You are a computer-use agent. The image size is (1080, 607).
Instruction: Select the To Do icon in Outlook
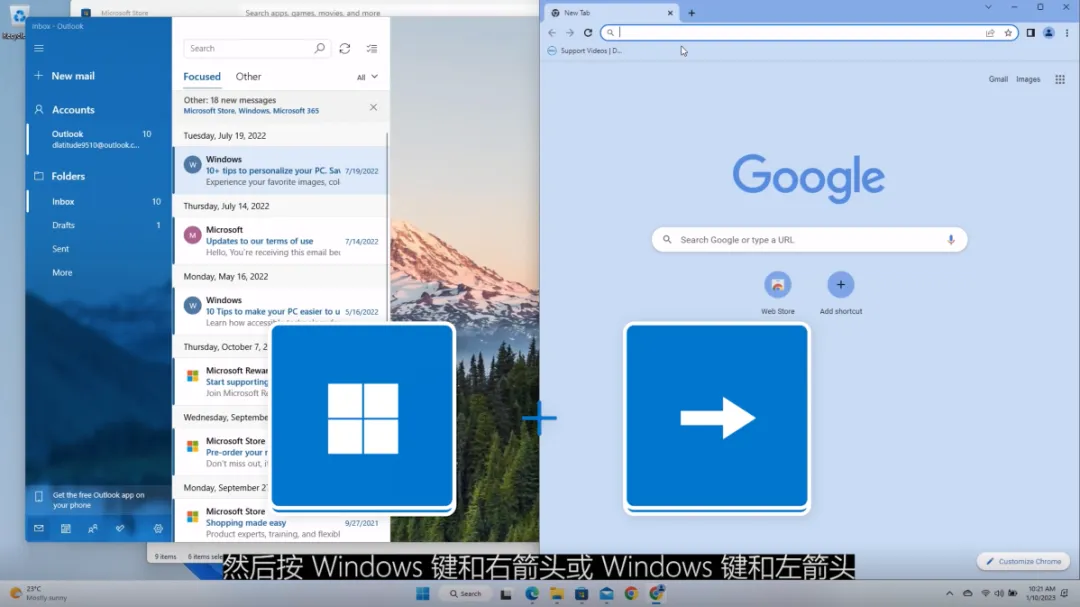[120, 528]
